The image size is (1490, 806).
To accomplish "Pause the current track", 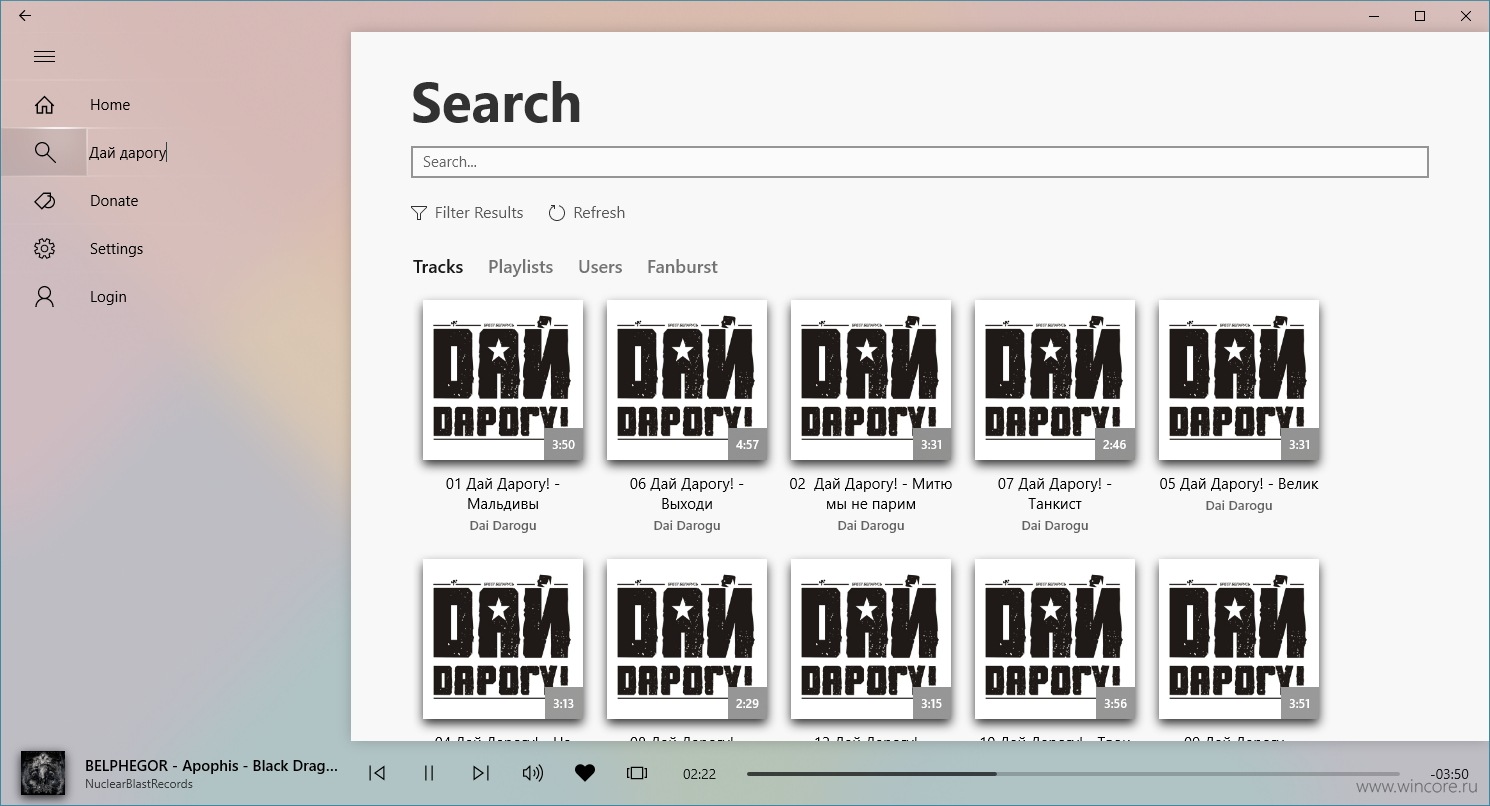I will (x=429, y=773).
